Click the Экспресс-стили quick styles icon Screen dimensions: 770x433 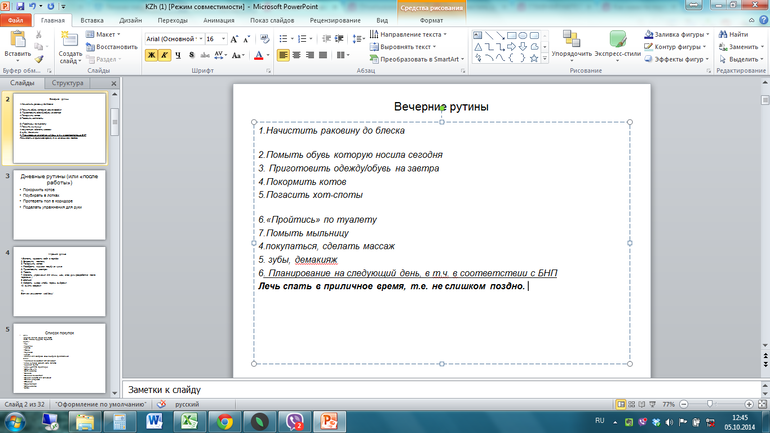[x=618, y=44]
